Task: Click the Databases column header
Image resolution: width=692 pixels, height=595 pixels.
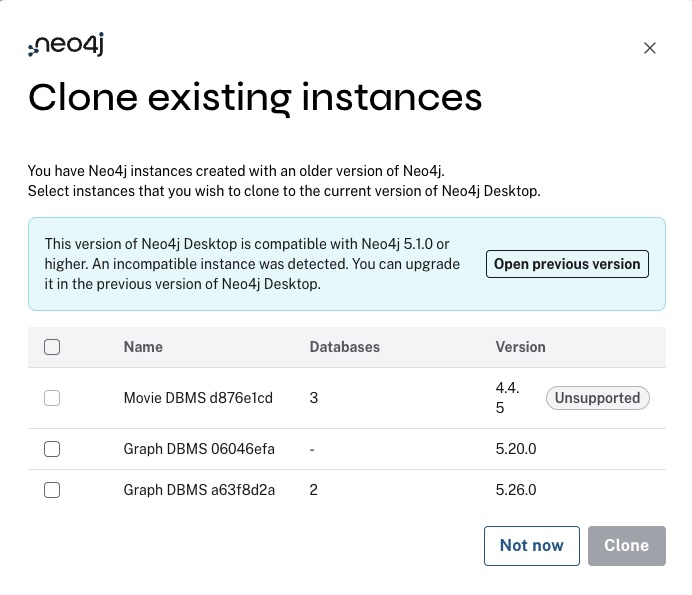Action: (x=344, y=347)
